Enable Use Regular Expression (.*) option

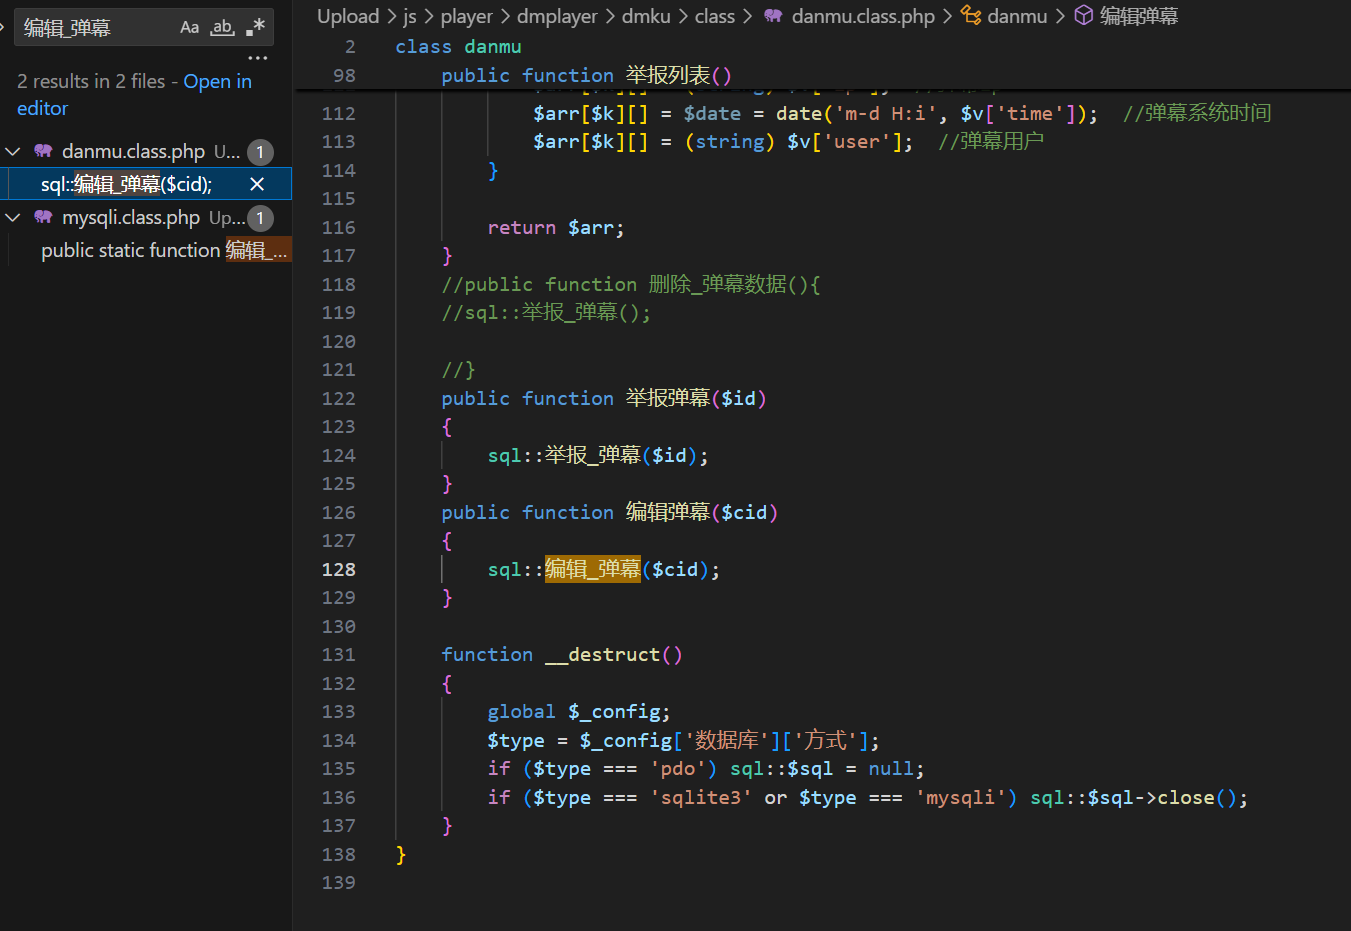click(255, 28)
